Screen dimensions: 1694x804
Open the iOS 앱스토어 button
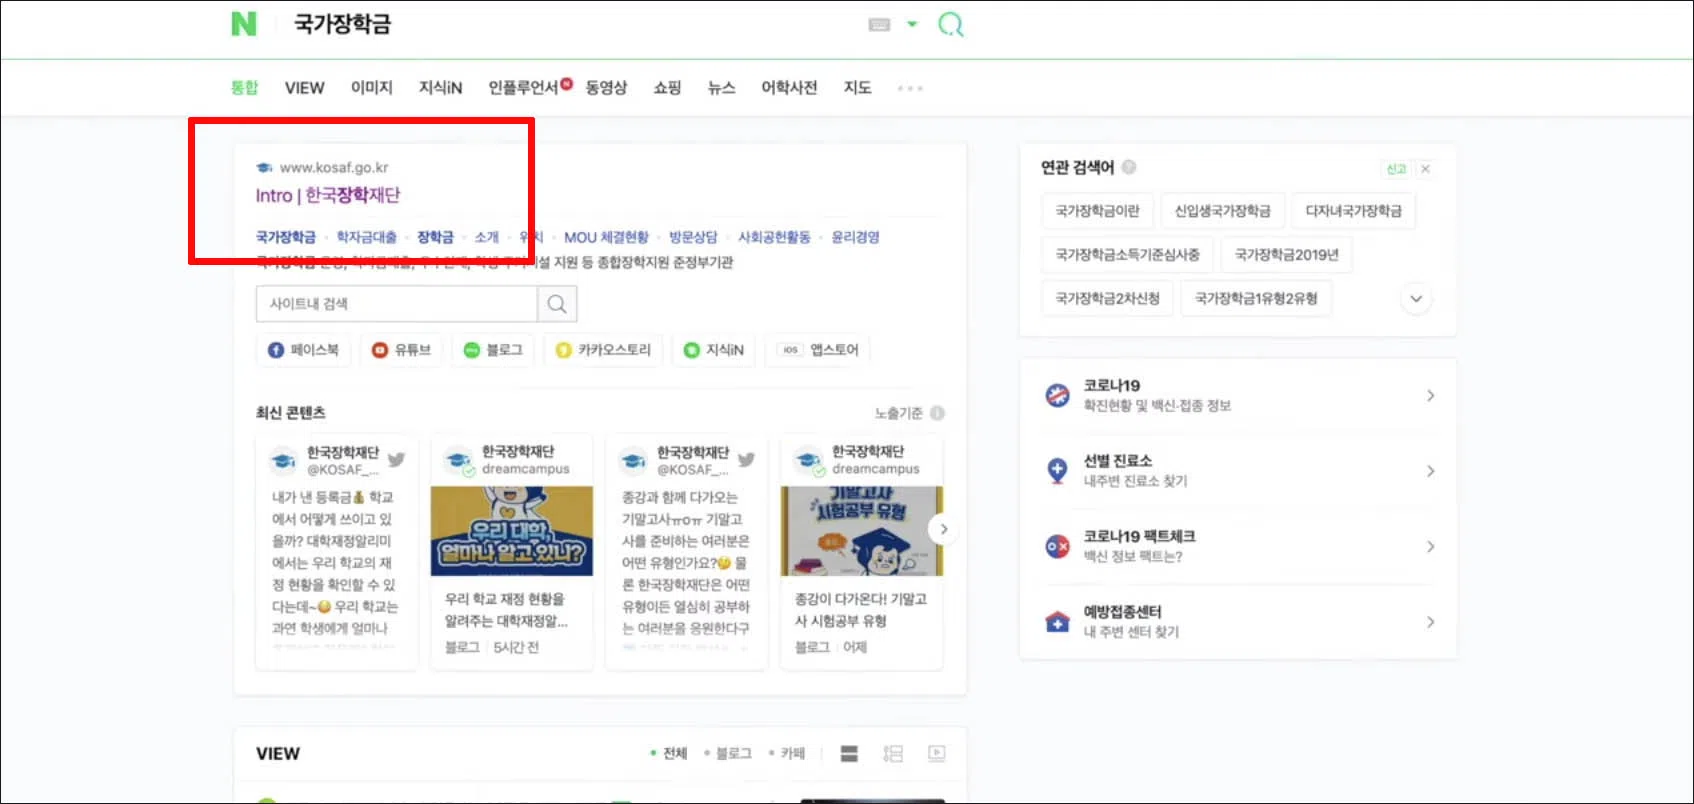pos(818,350)
